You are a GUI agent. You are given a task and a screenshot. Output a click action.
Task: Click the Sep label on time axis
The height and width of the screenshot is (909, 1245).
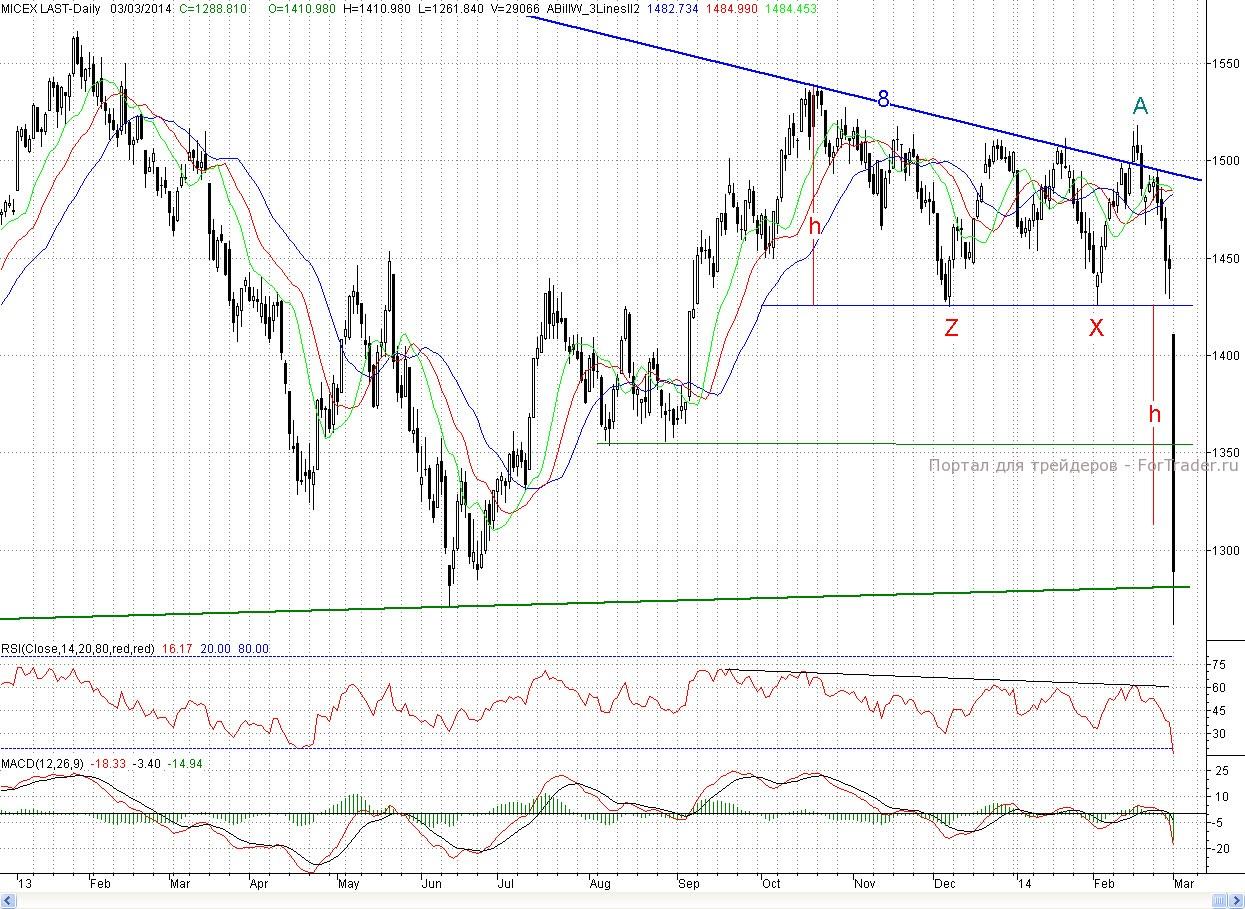pos(689,884)
